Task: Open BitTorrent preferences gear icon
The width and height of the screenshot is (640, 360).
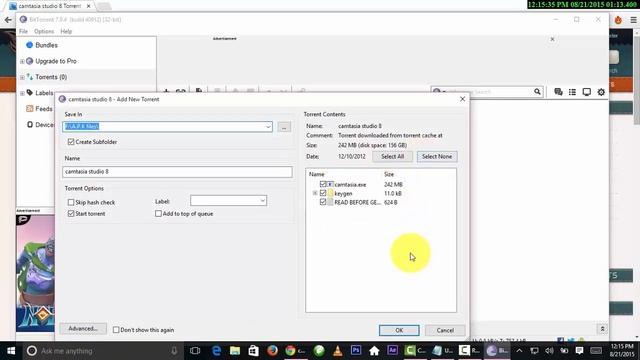Action: (x=601, y=92)
